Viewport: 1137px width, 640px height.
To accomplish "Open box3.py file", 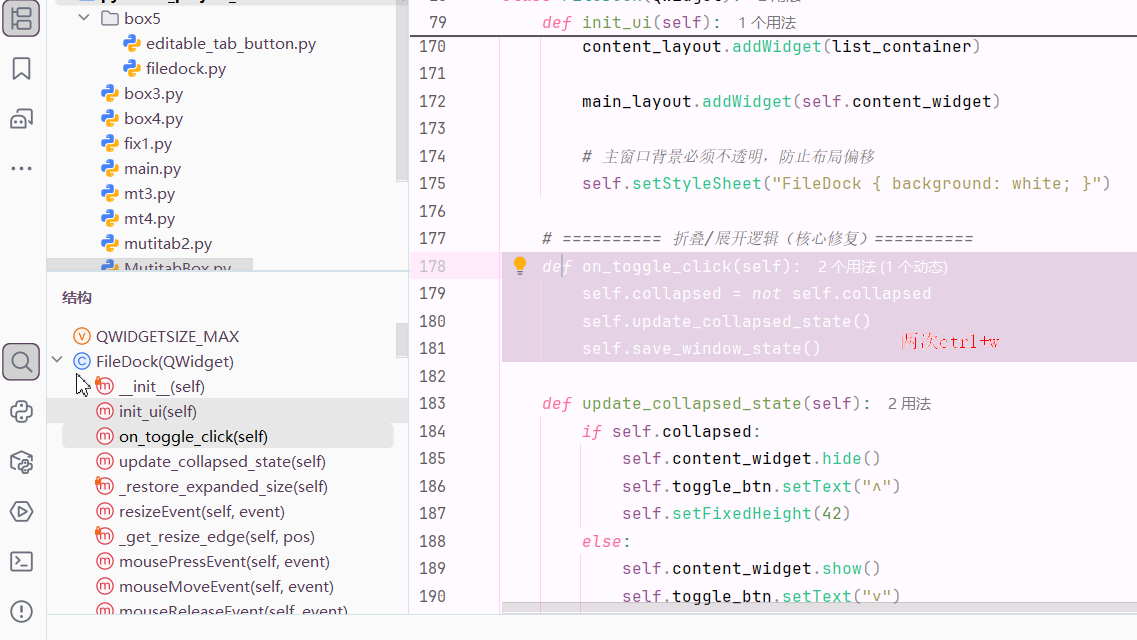I will tap(153, 93).
